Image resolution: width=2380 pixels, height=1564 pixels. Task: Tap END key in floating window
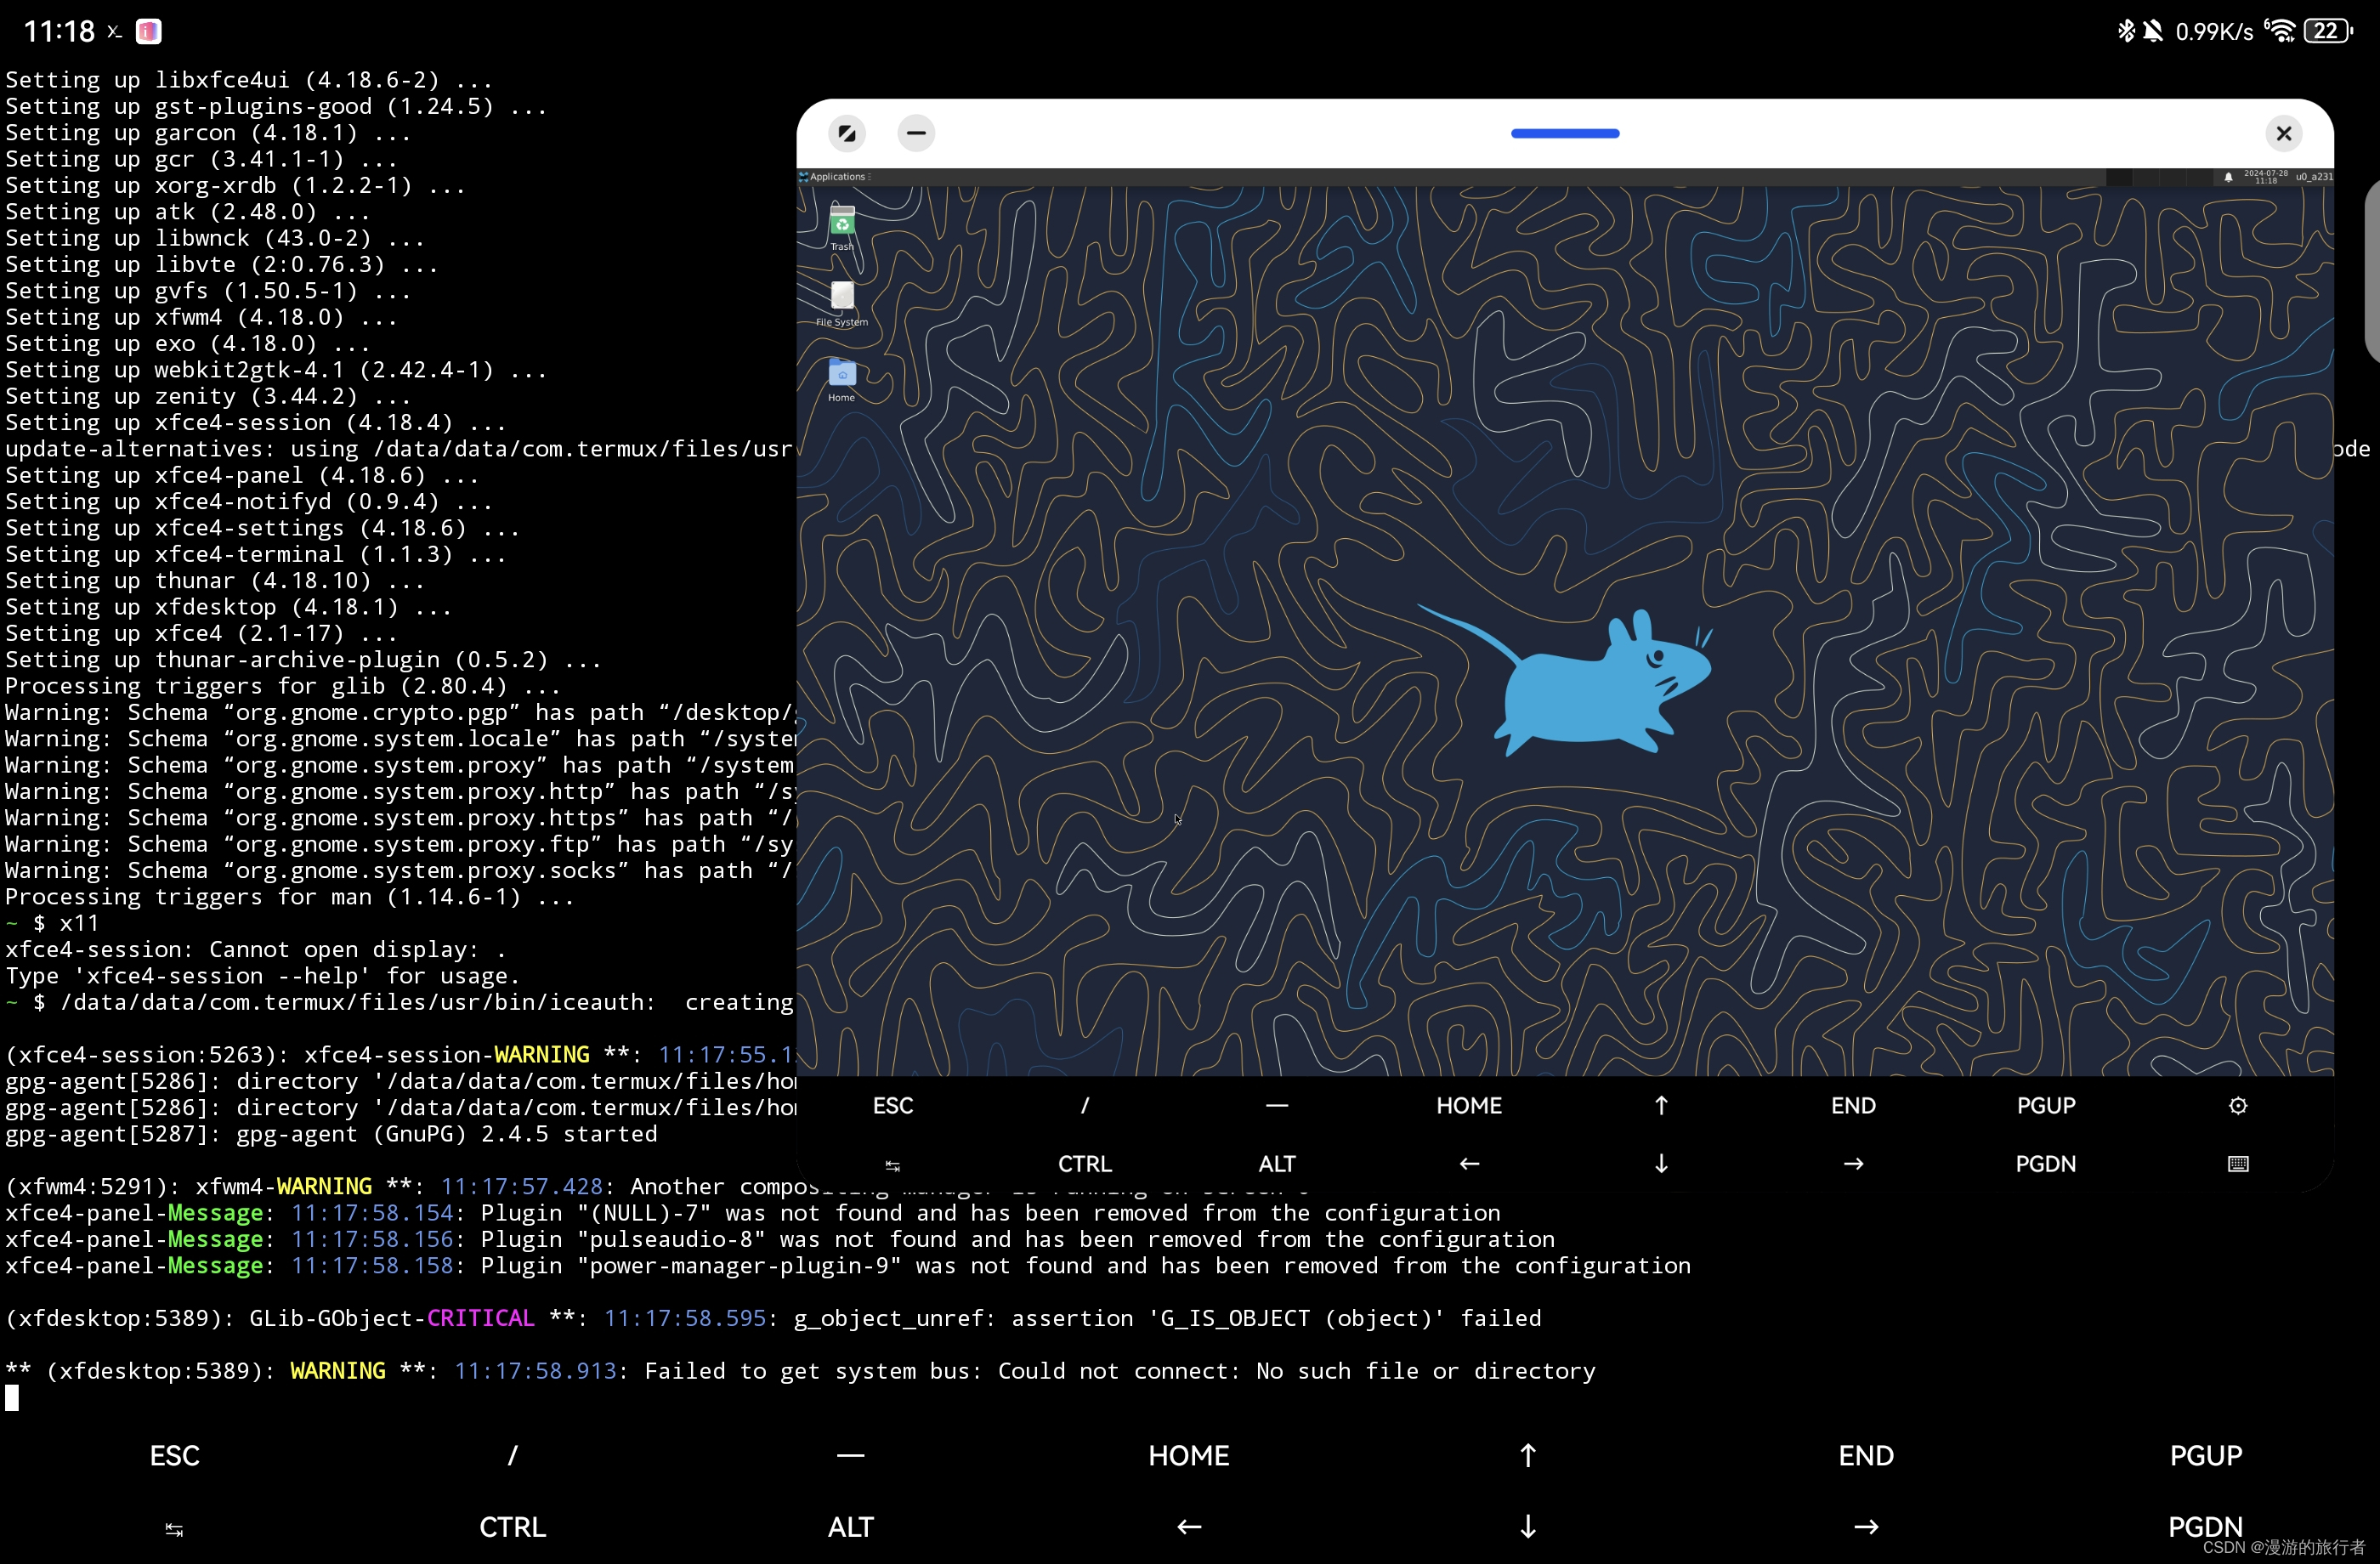point(1853,1106)
